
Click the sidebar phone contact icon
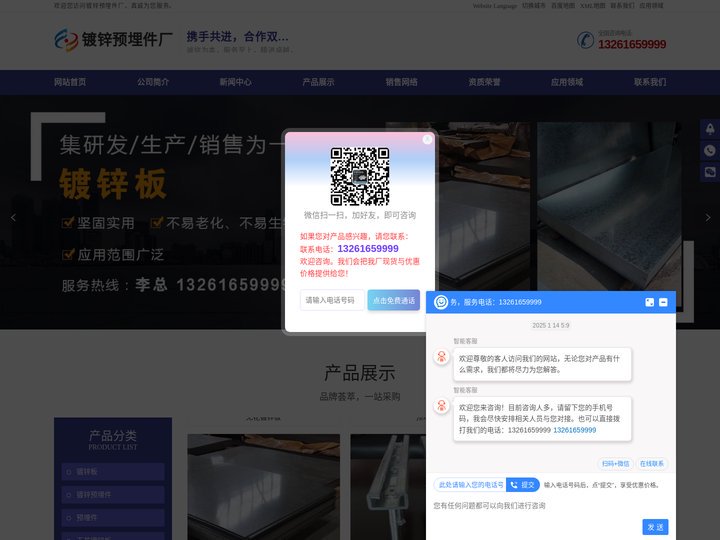point(710,150)
